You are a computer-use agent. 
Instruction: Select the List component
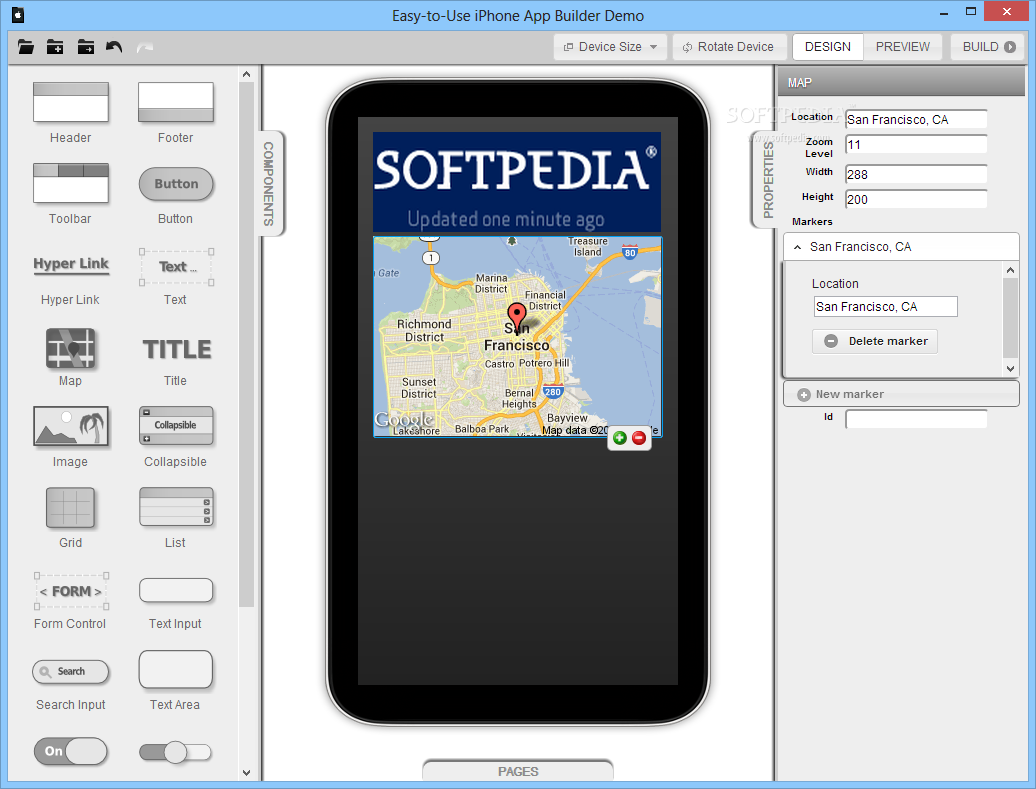(176, 517)
